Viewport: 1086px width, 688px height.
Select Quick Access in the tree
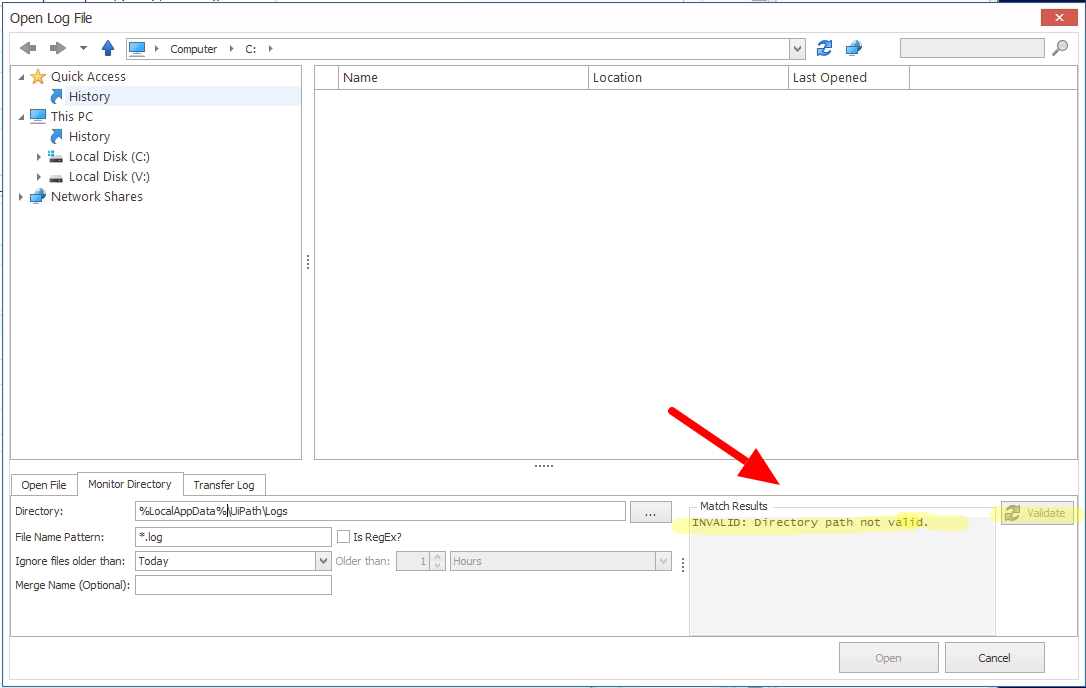(x=88, y=76)
